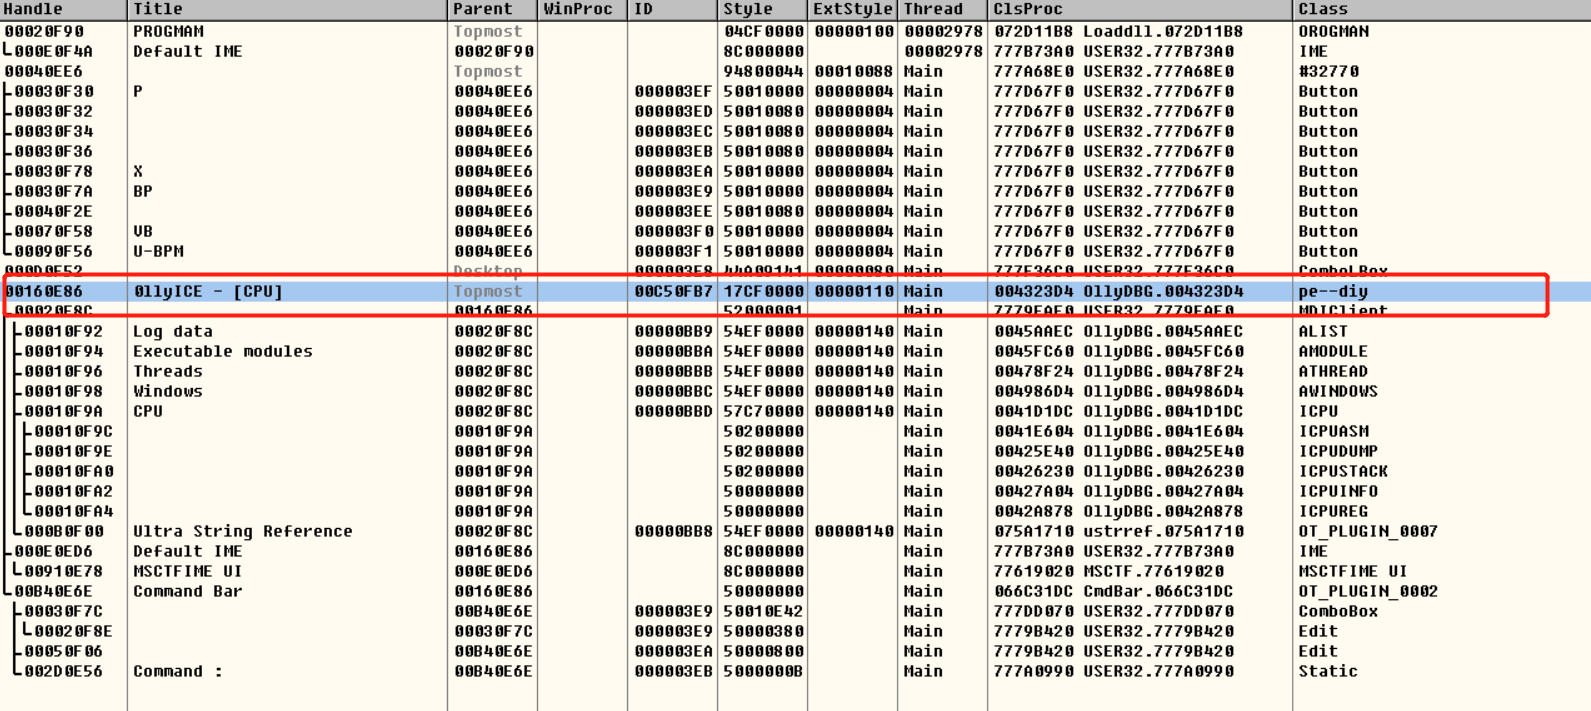Image resolution: width=1591 pixels, height=711 pixels.
Task: Click the ALIST class name
Action: 1323,331
